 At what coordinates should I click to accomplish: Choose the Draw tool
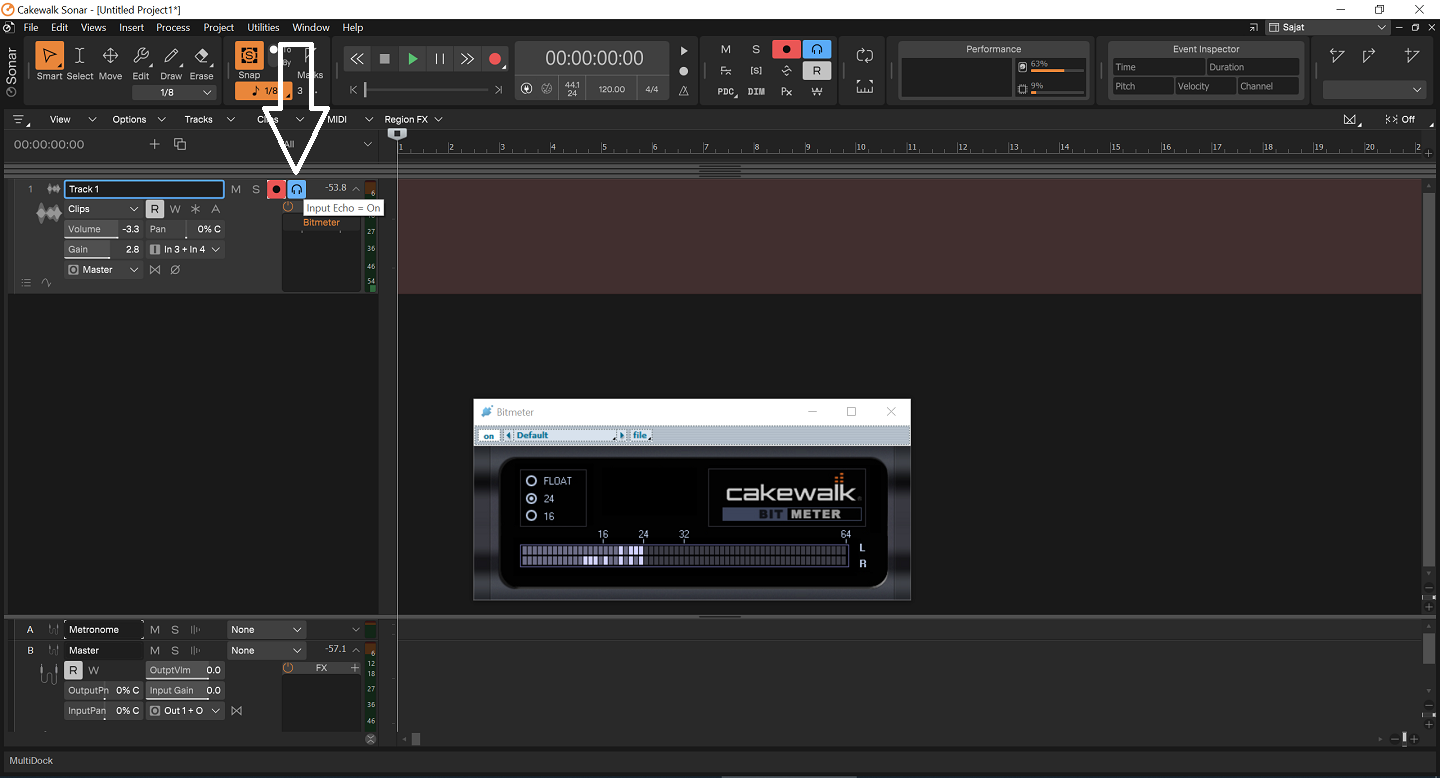[x=171, y=57]
